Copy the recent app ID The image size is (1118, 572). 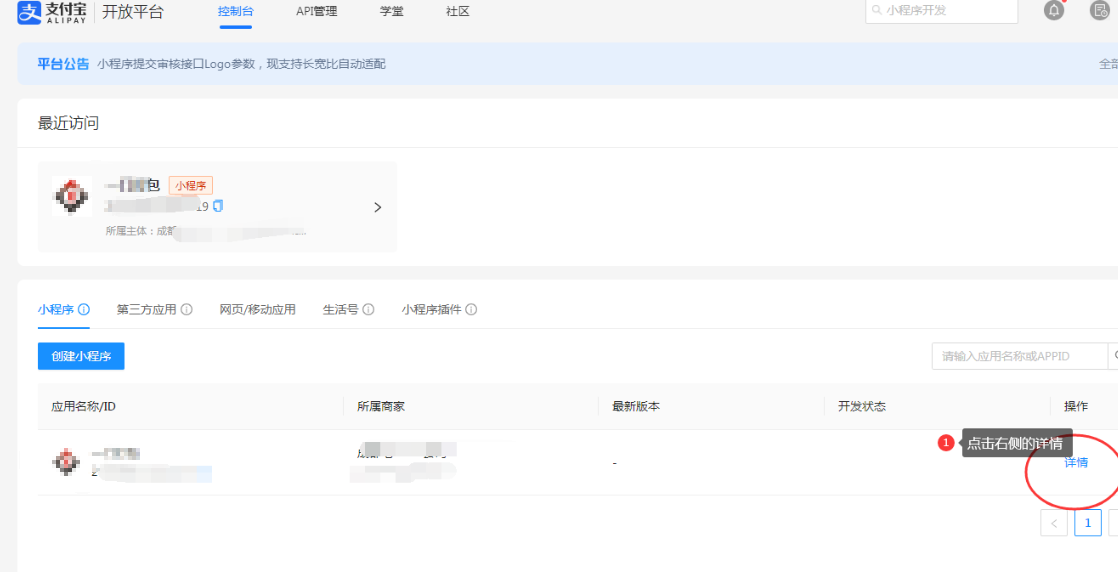point(218,206)
